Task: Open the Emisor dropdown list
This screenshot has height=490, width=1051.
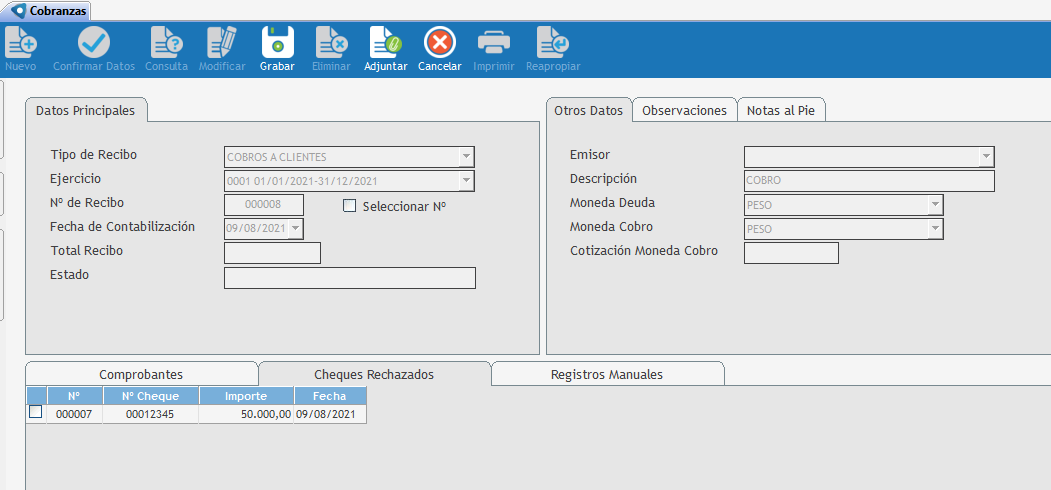Action: coord(985,156)
